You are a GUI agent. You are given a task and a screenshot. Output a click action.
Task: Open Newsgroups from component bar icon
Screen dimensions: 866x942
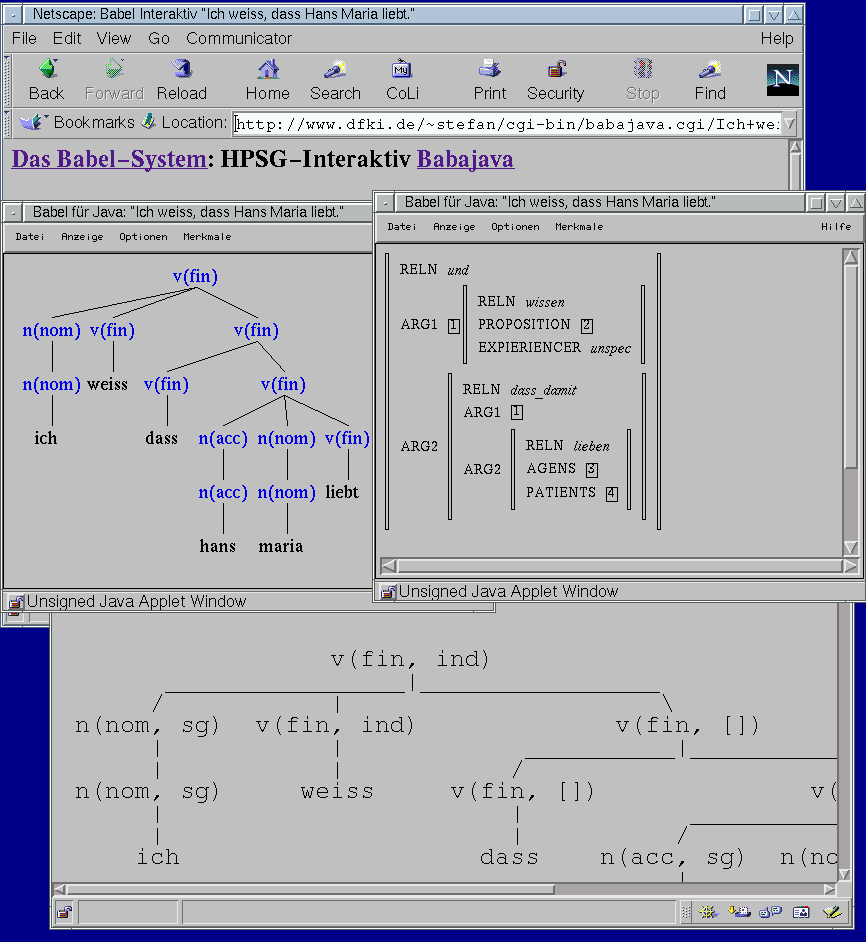[x=770, y=912]
